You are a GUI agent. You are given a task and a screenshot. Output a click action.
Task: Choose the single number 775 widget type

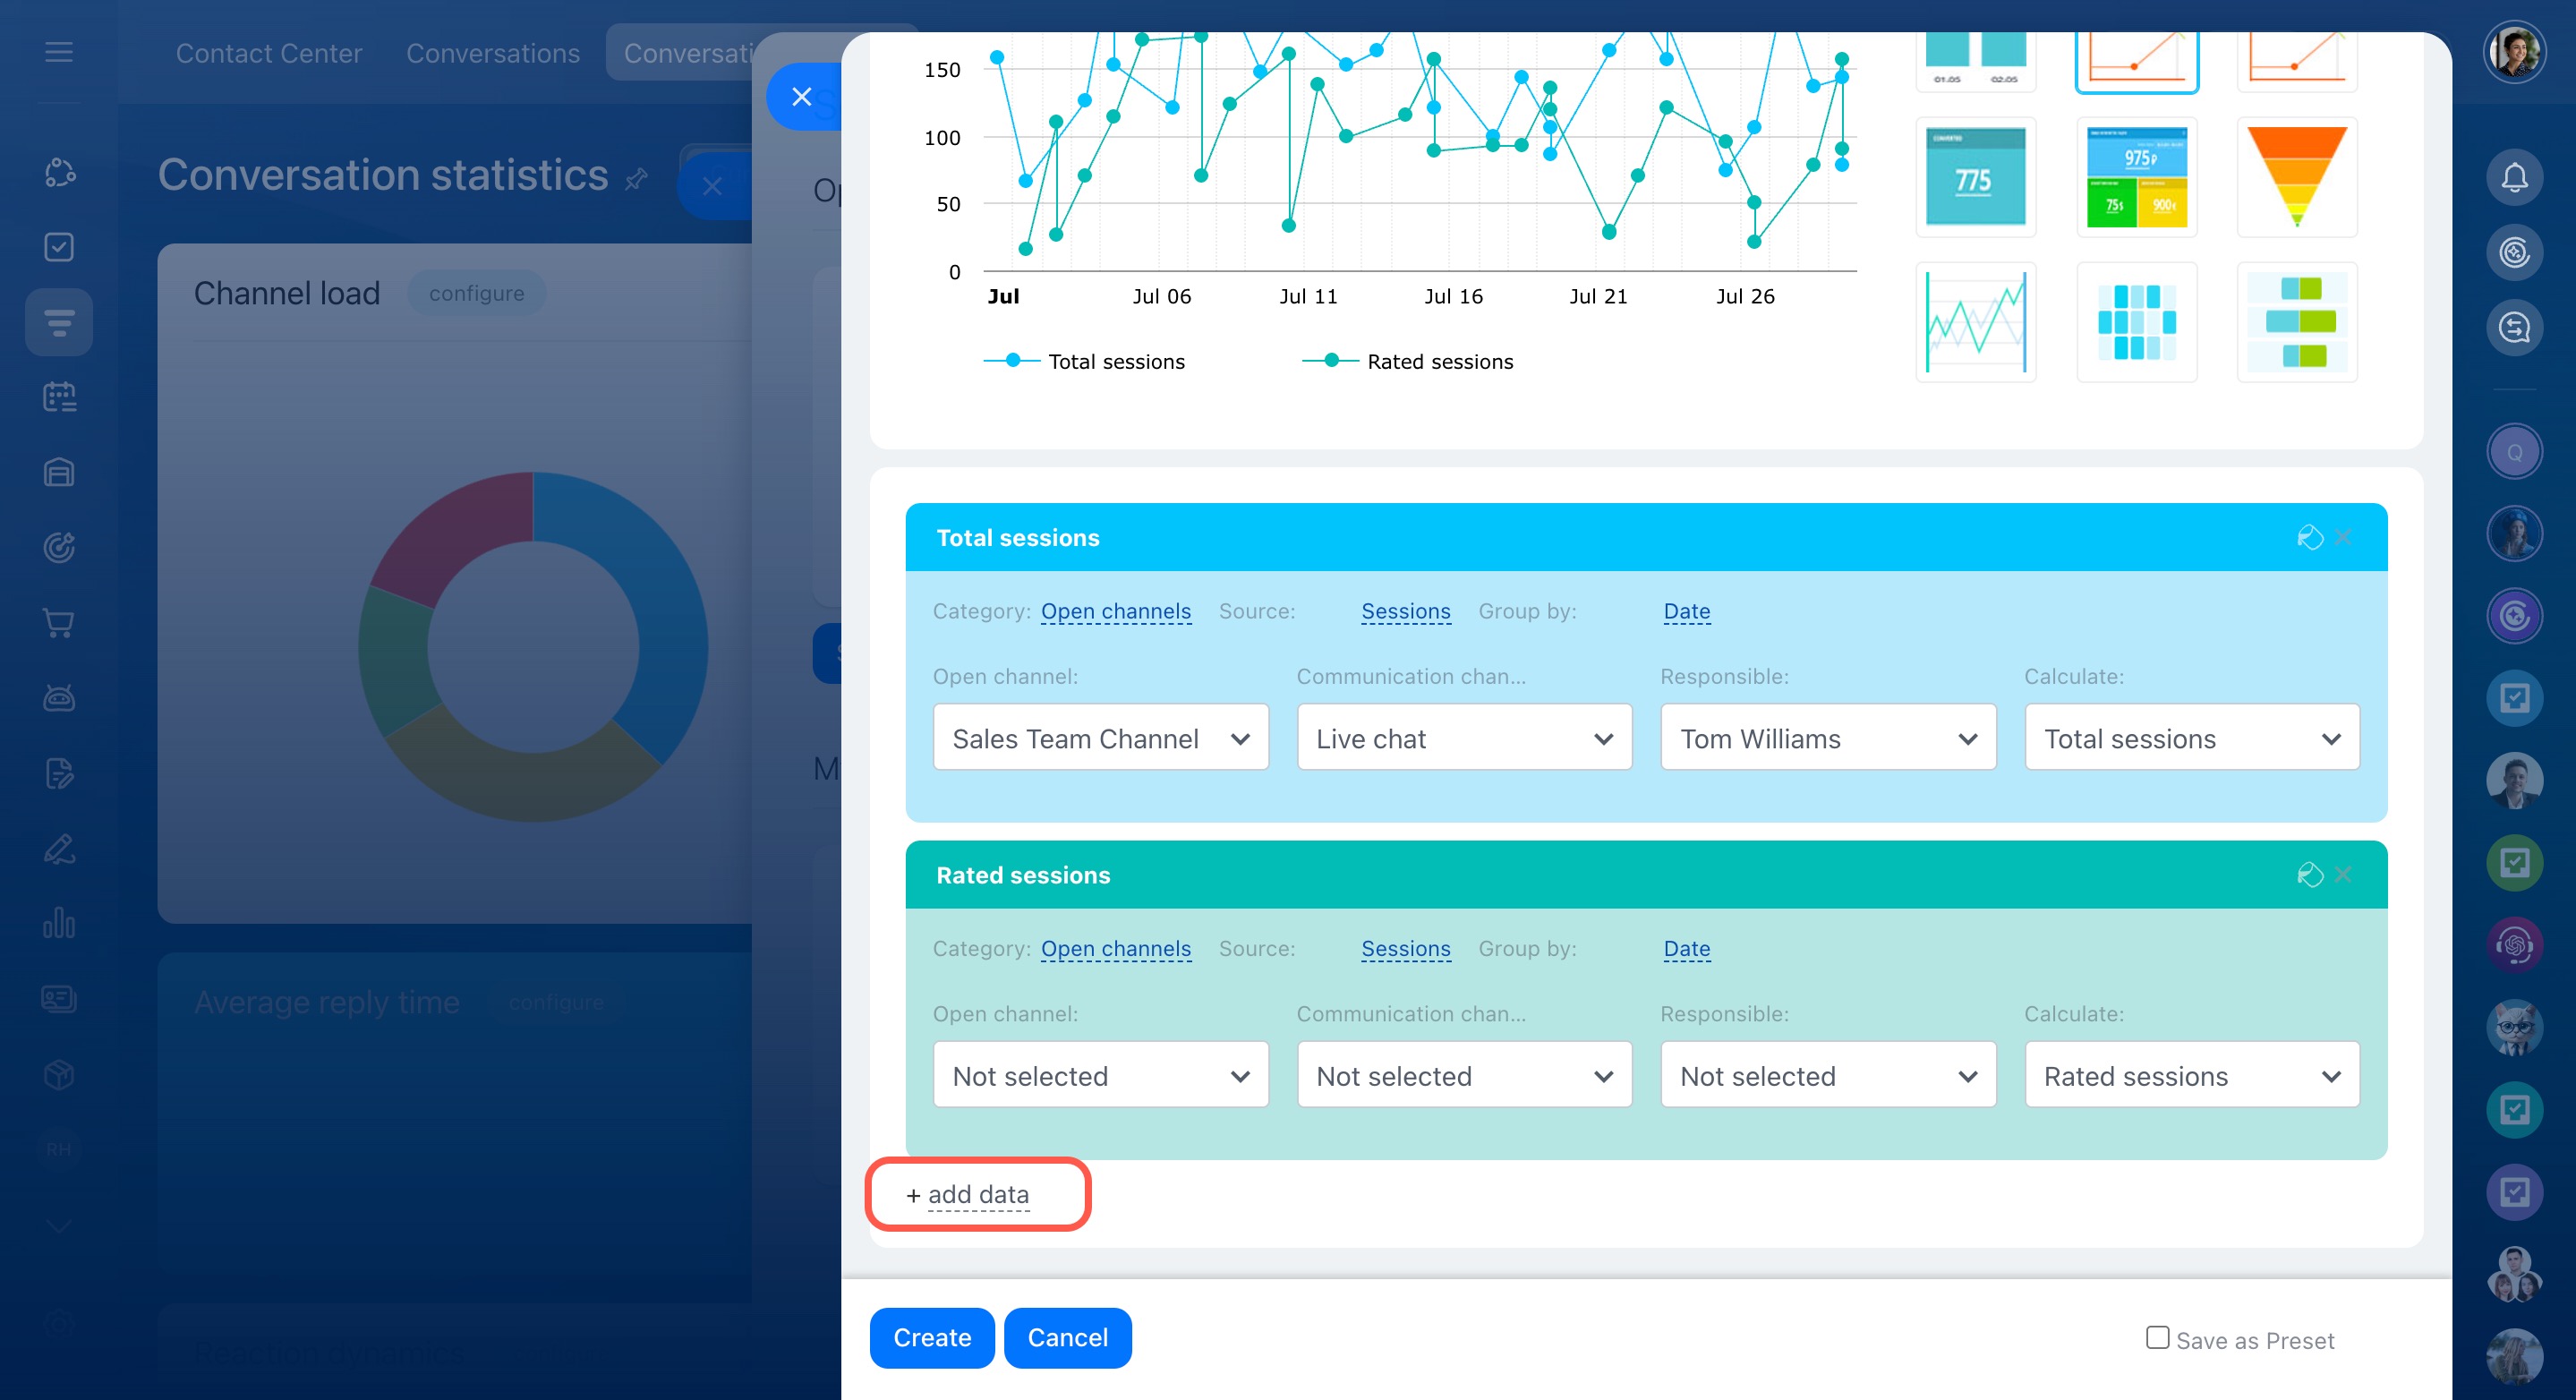point(1975,177)
